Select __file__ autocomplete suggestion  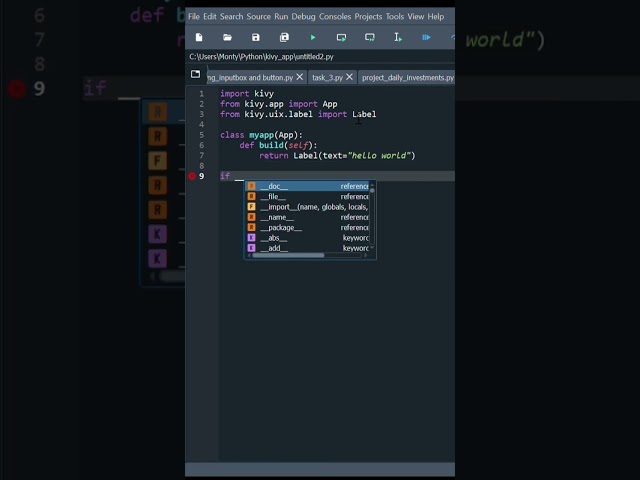click(308, 197)
